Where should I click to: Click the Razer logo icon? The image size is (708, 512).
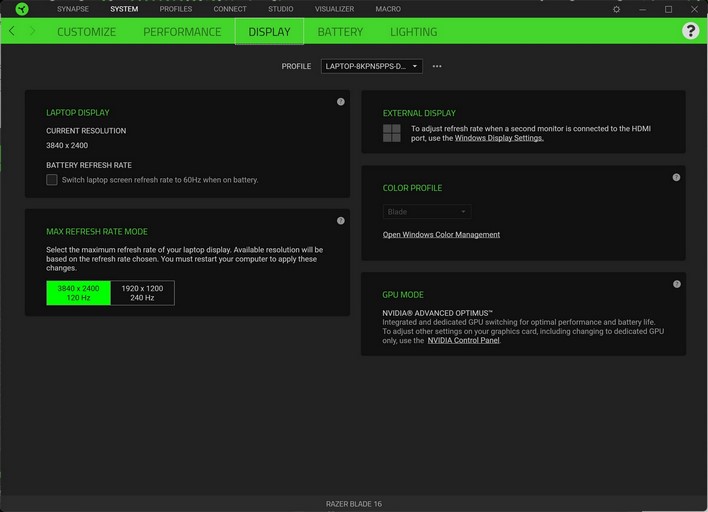click(x=22, y=9)
